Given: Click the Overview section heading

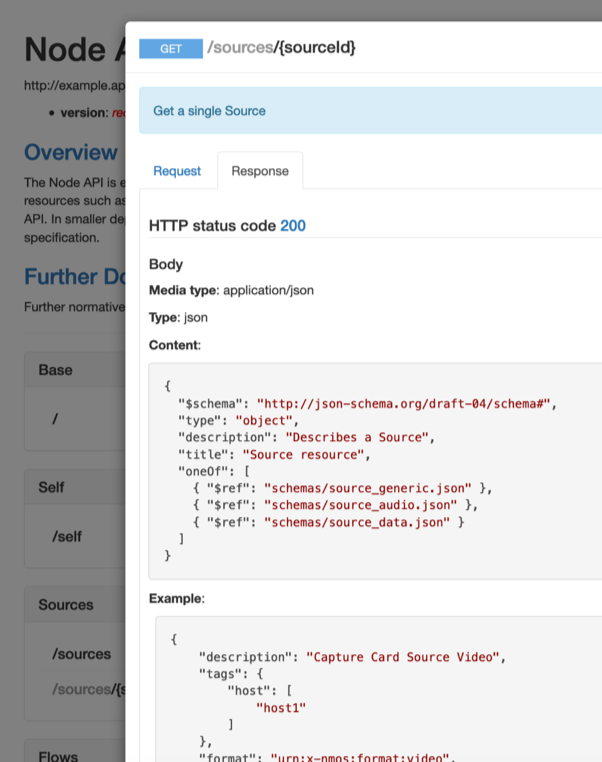Looking at the screenshot, I should 71,152.
